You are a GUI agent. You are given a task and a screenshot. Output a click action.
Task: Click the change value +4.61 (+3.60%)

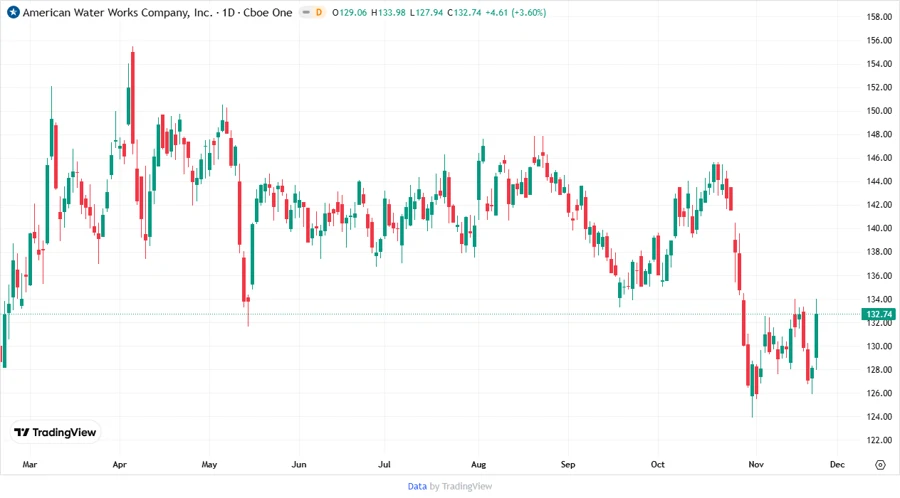pyautogui.click(x=515, y=12)
